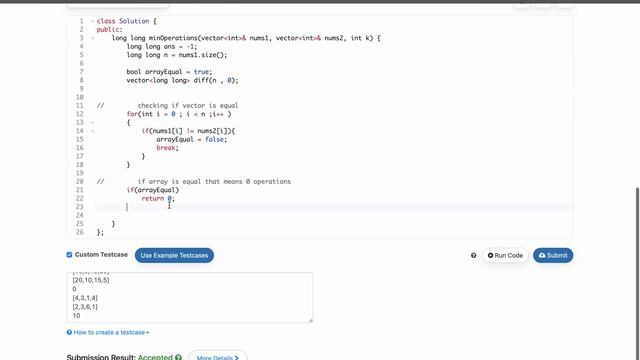640x360 pixels.
Task: Submit the solution
Action: [553, 256]
